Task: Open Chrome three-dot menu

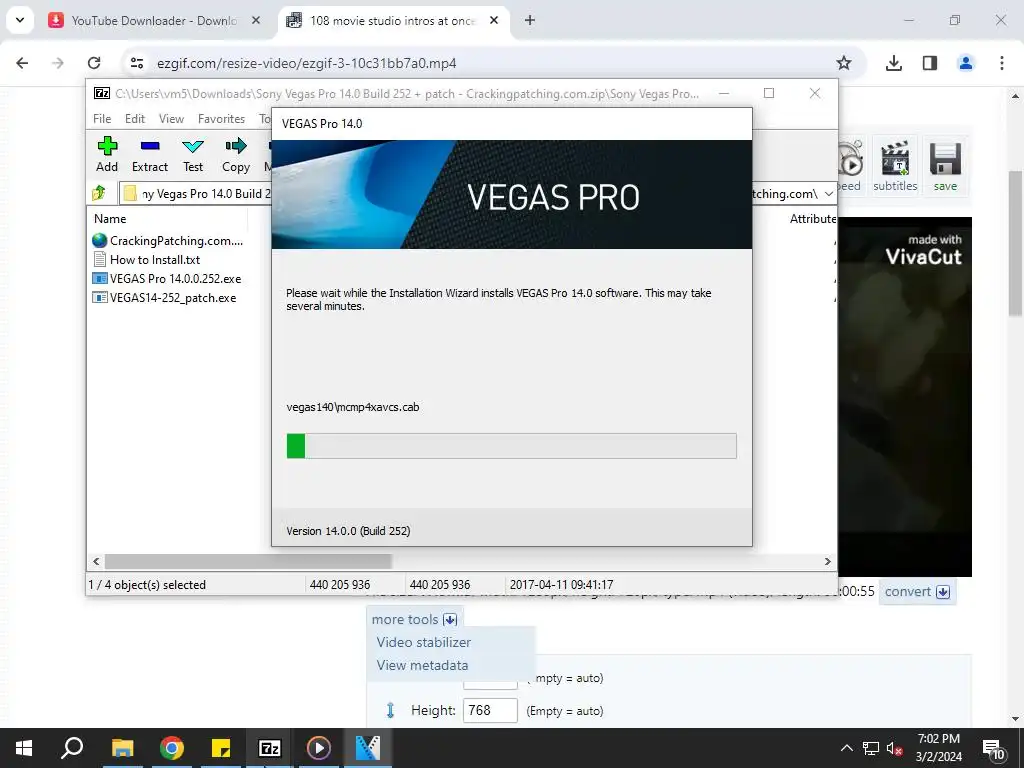Action: pos(1002,63)
